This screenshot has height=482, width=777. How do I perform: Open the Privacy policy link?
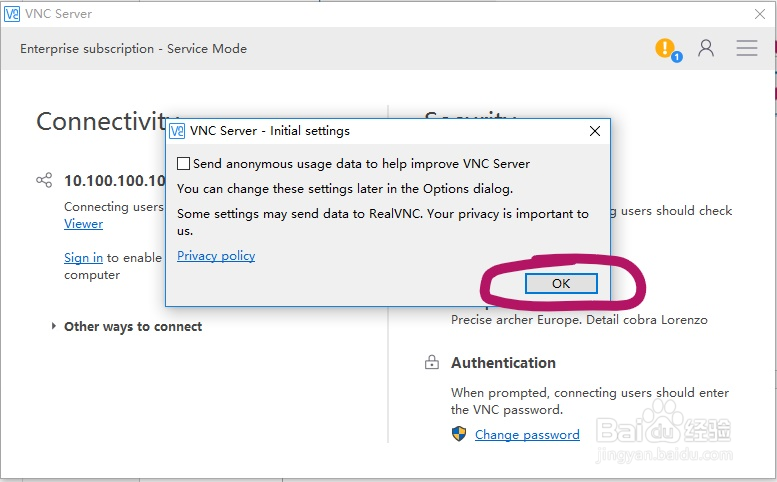pyautogui.click(x=216, y=256)
